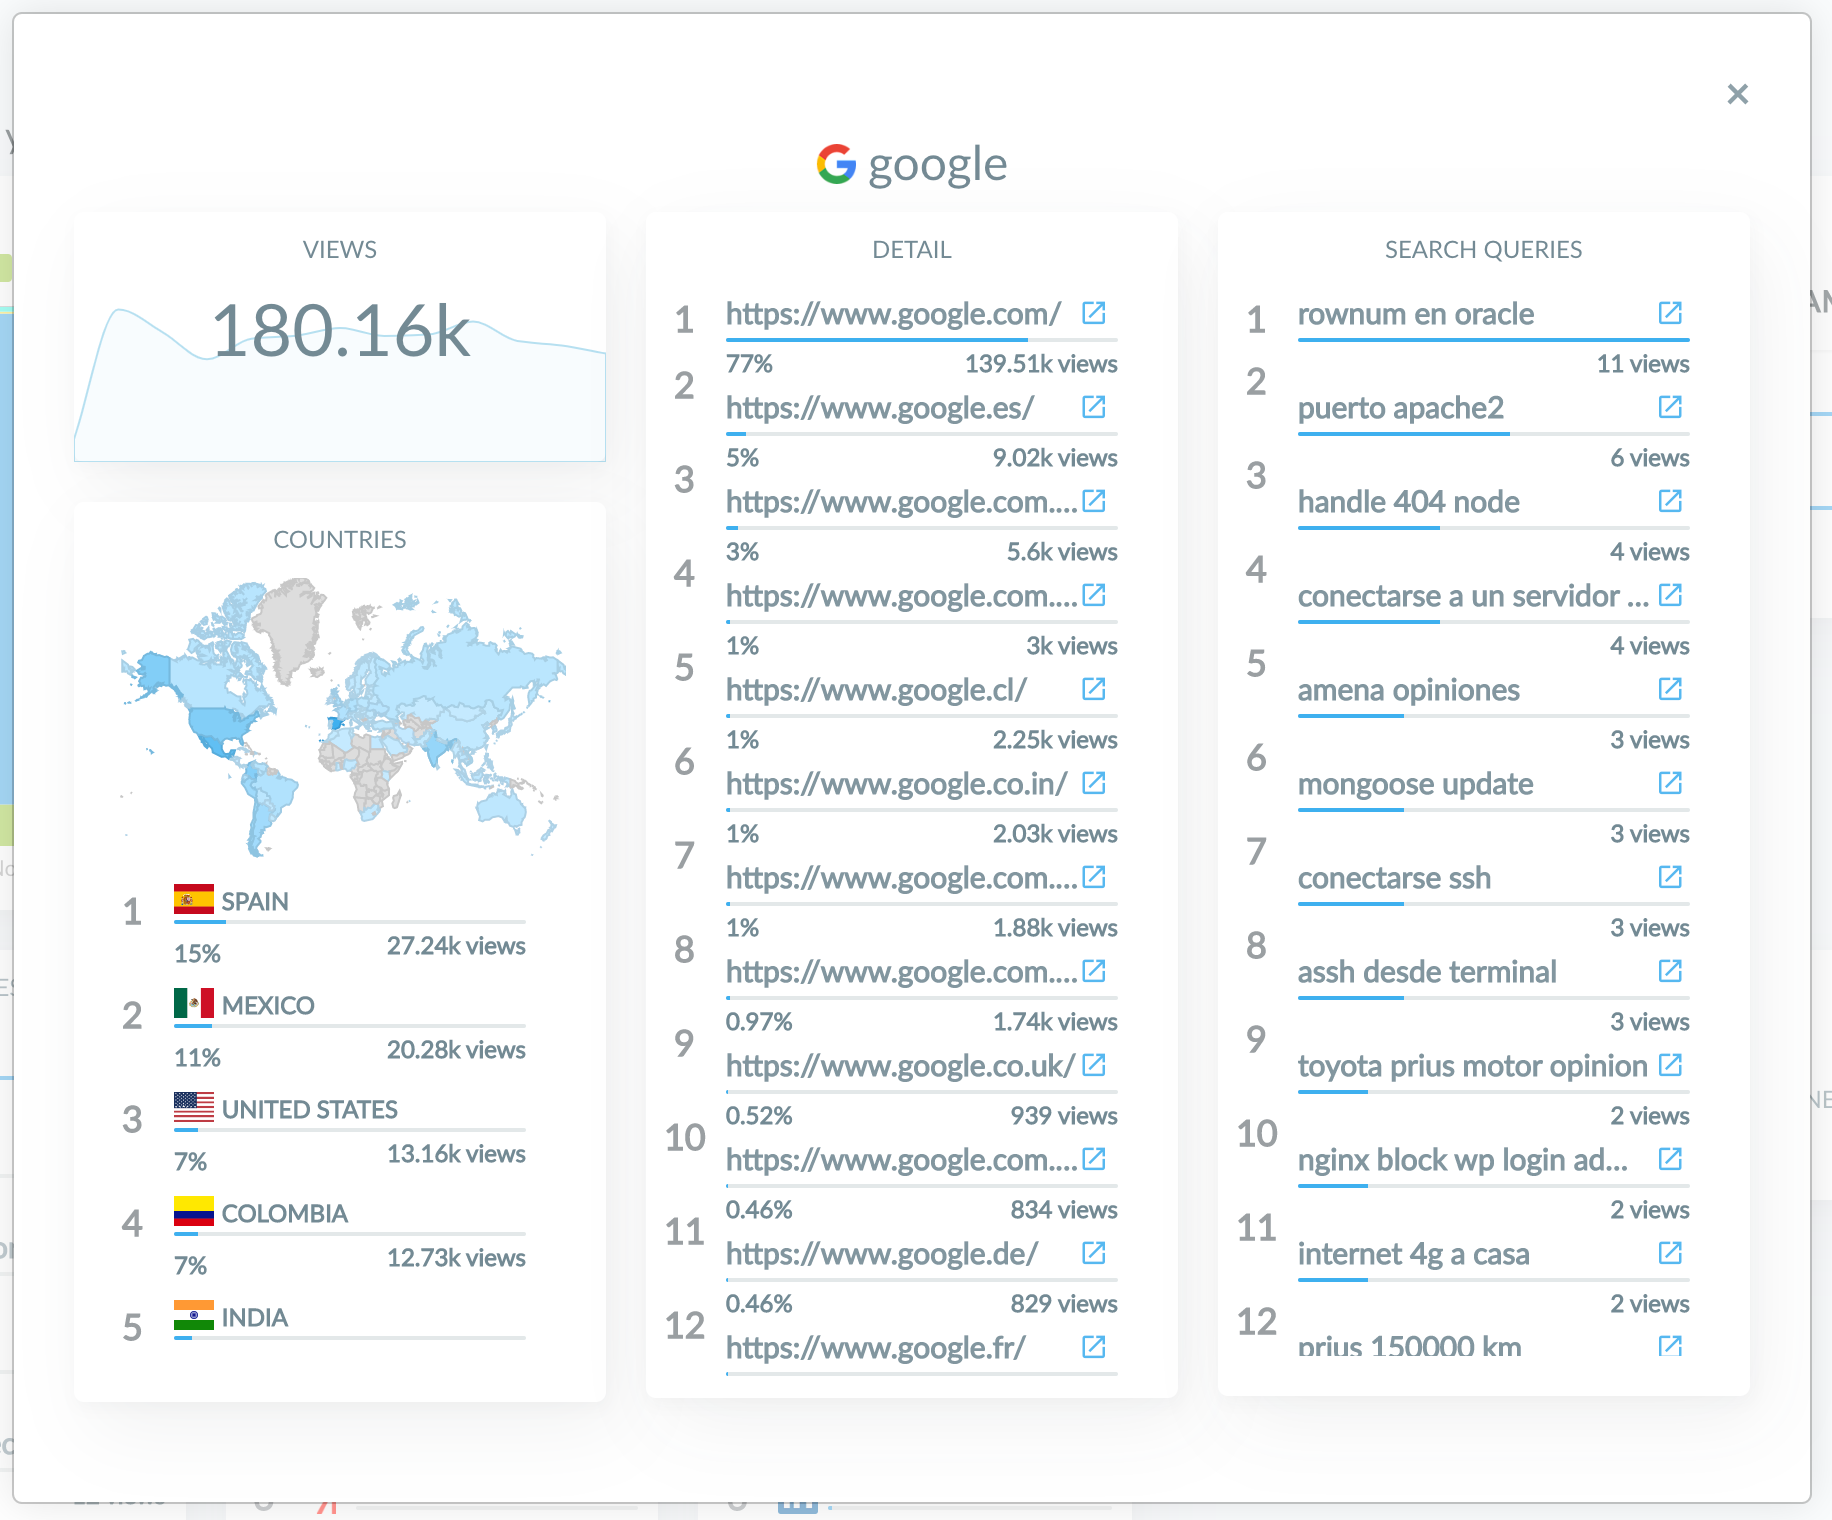Click the United States flag icon

pyautogui.click(x=194, y=1107)
